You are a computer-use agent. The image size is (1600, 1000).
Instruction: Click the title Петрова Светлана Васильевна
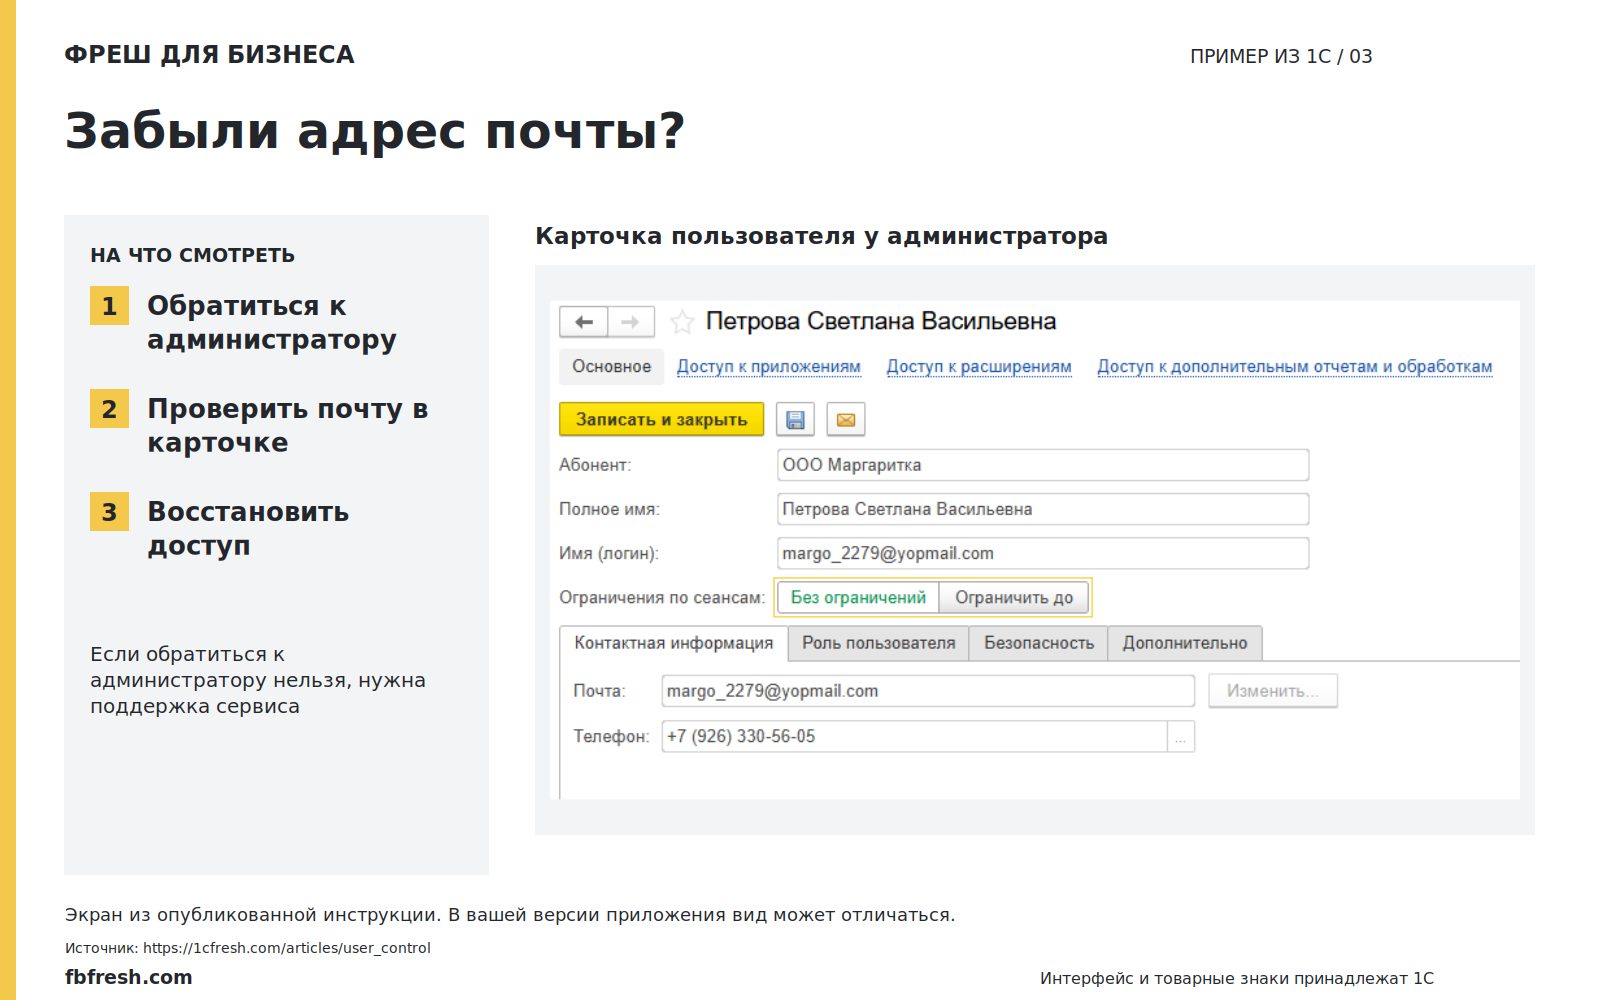tap(881, 321)
